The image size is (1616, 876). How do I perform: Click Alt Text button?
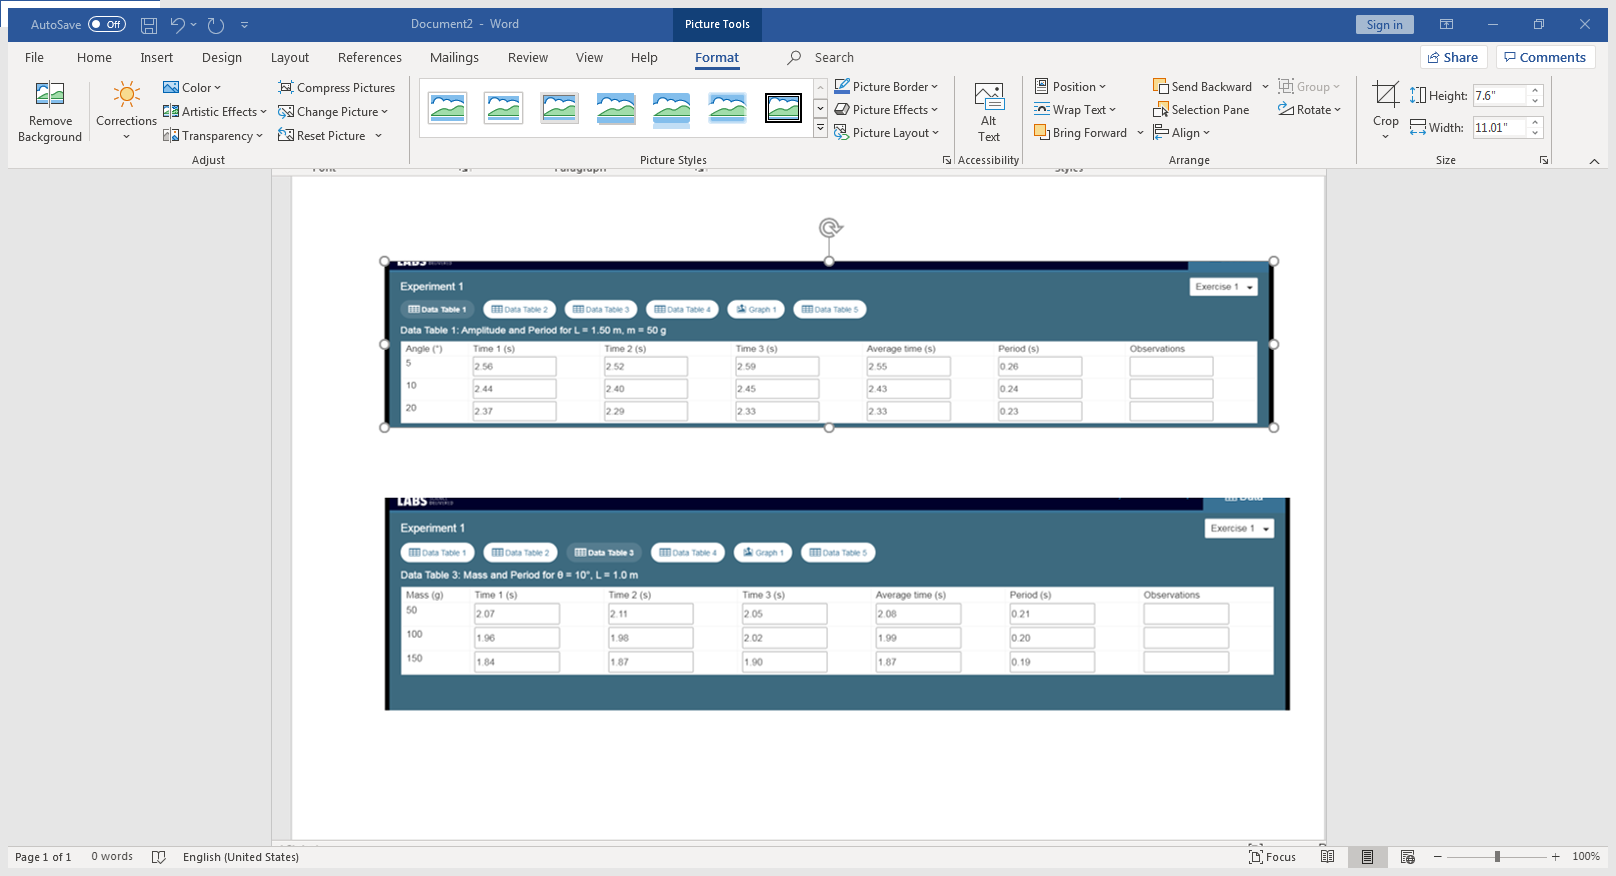tap(989, 112)
